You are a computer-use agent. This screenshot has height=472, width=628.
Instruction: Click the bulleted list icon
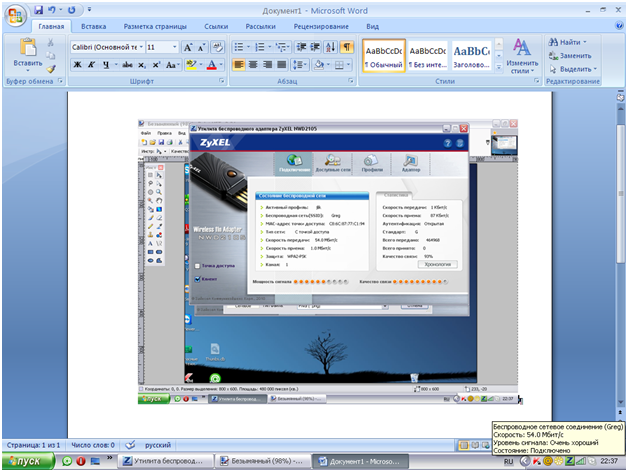click(239, 48)
